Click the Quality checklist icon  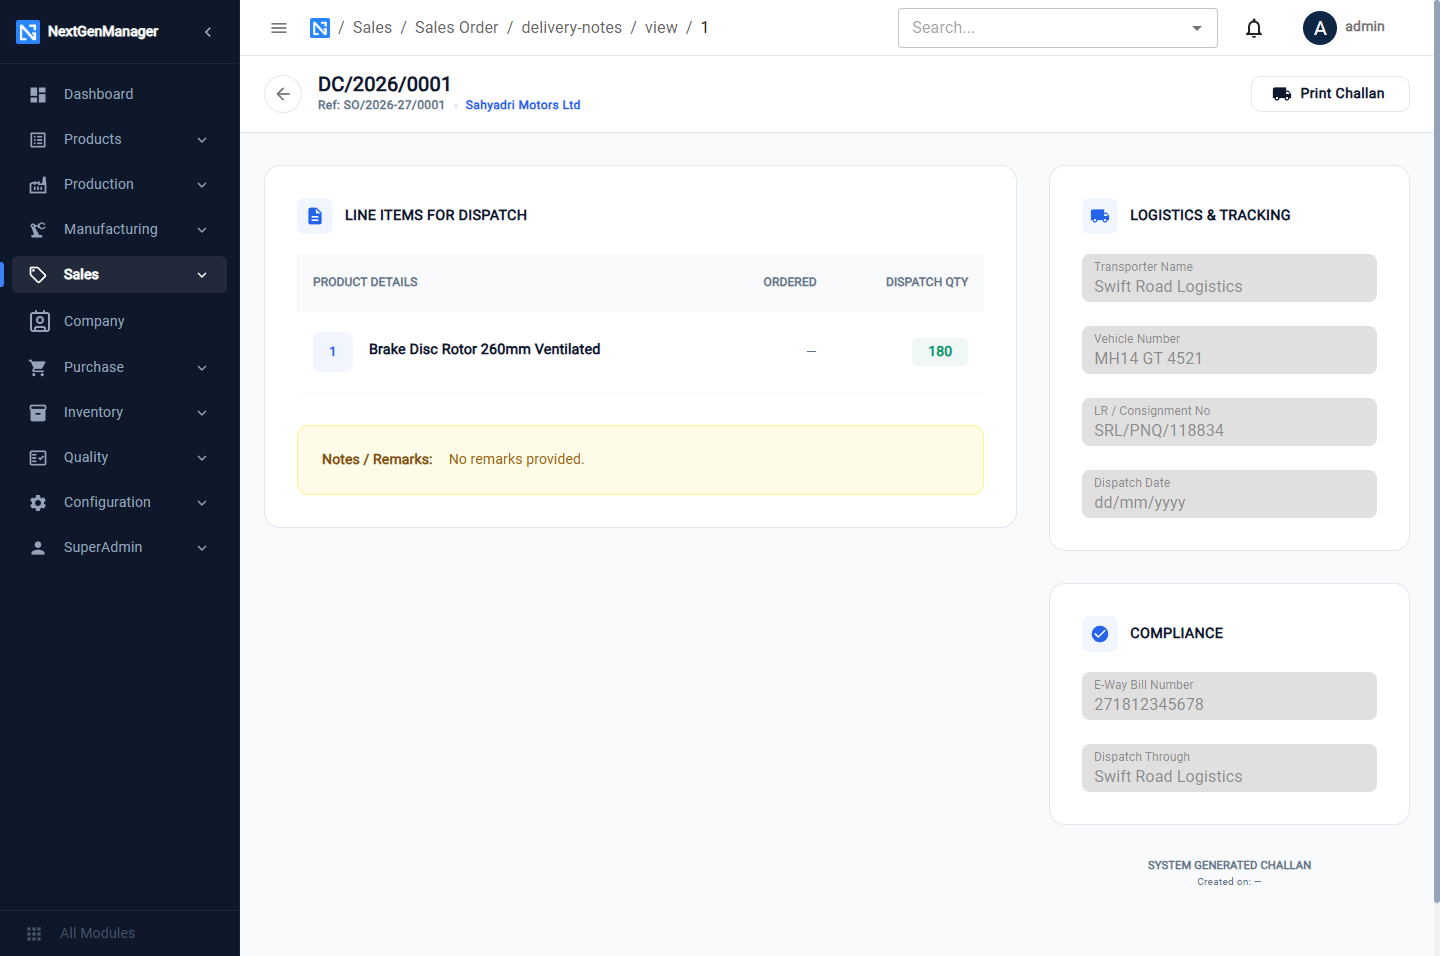pos(38,457)
